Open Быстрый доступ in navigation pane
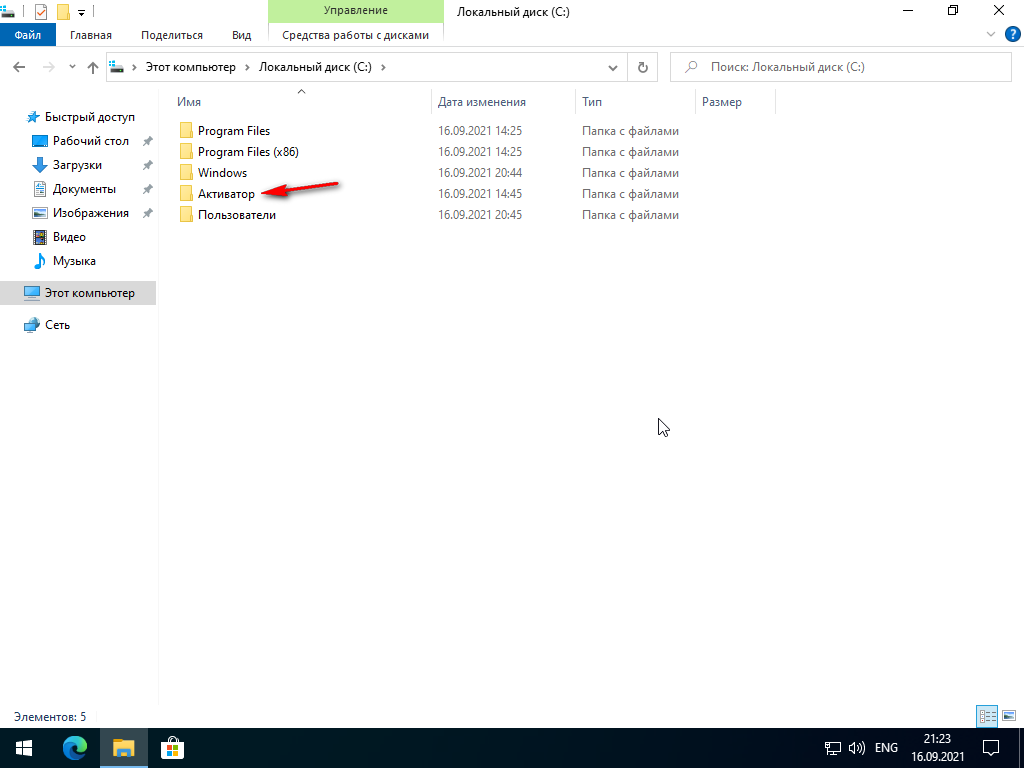Viewport: 1024px width, 768px height. pyautogui.click(x=89, y=117)
